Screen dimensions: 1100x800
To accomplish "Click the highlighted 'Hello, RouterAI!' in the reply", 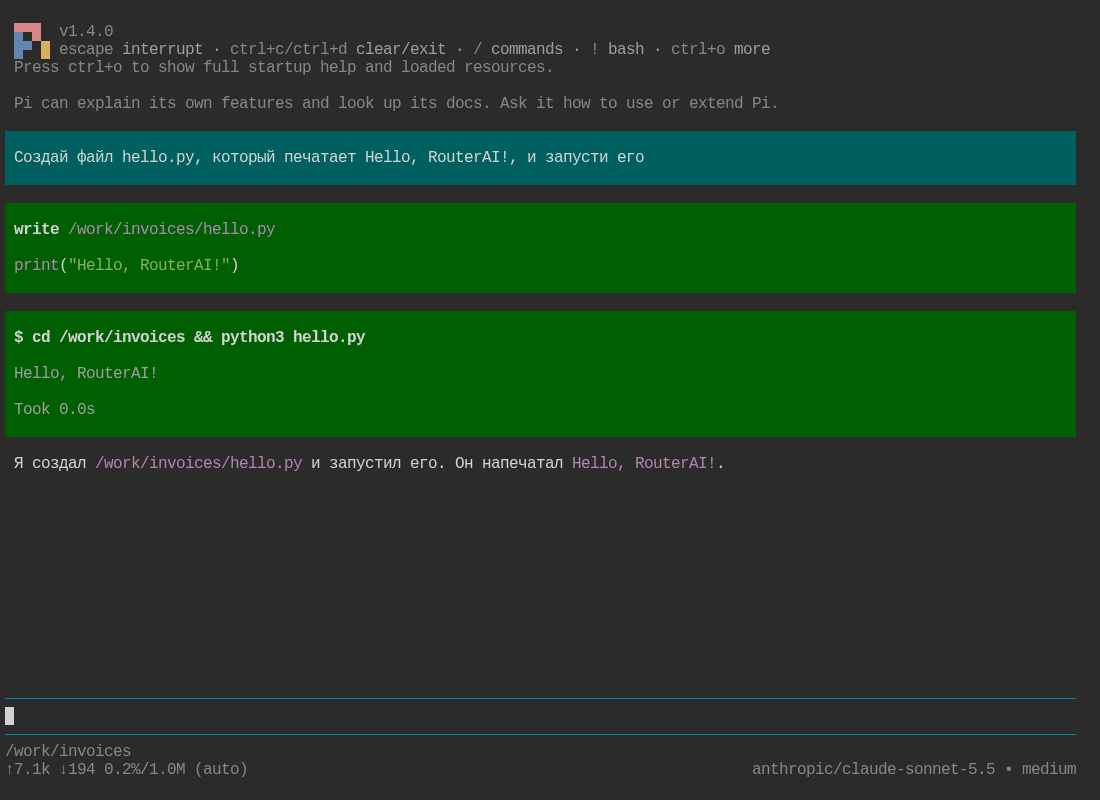I will 643,463.
